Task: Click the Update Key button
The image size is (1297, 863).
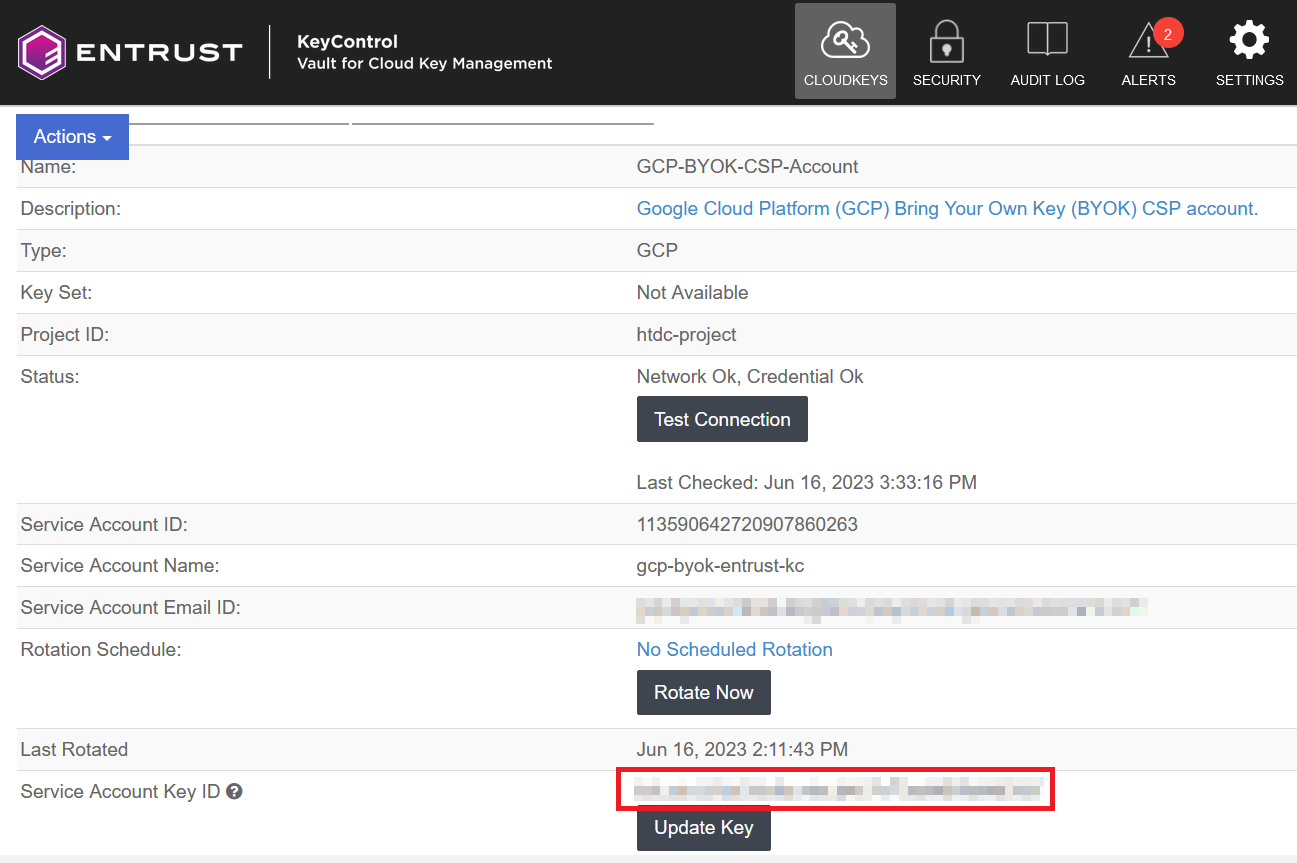Action: point(703,828)
